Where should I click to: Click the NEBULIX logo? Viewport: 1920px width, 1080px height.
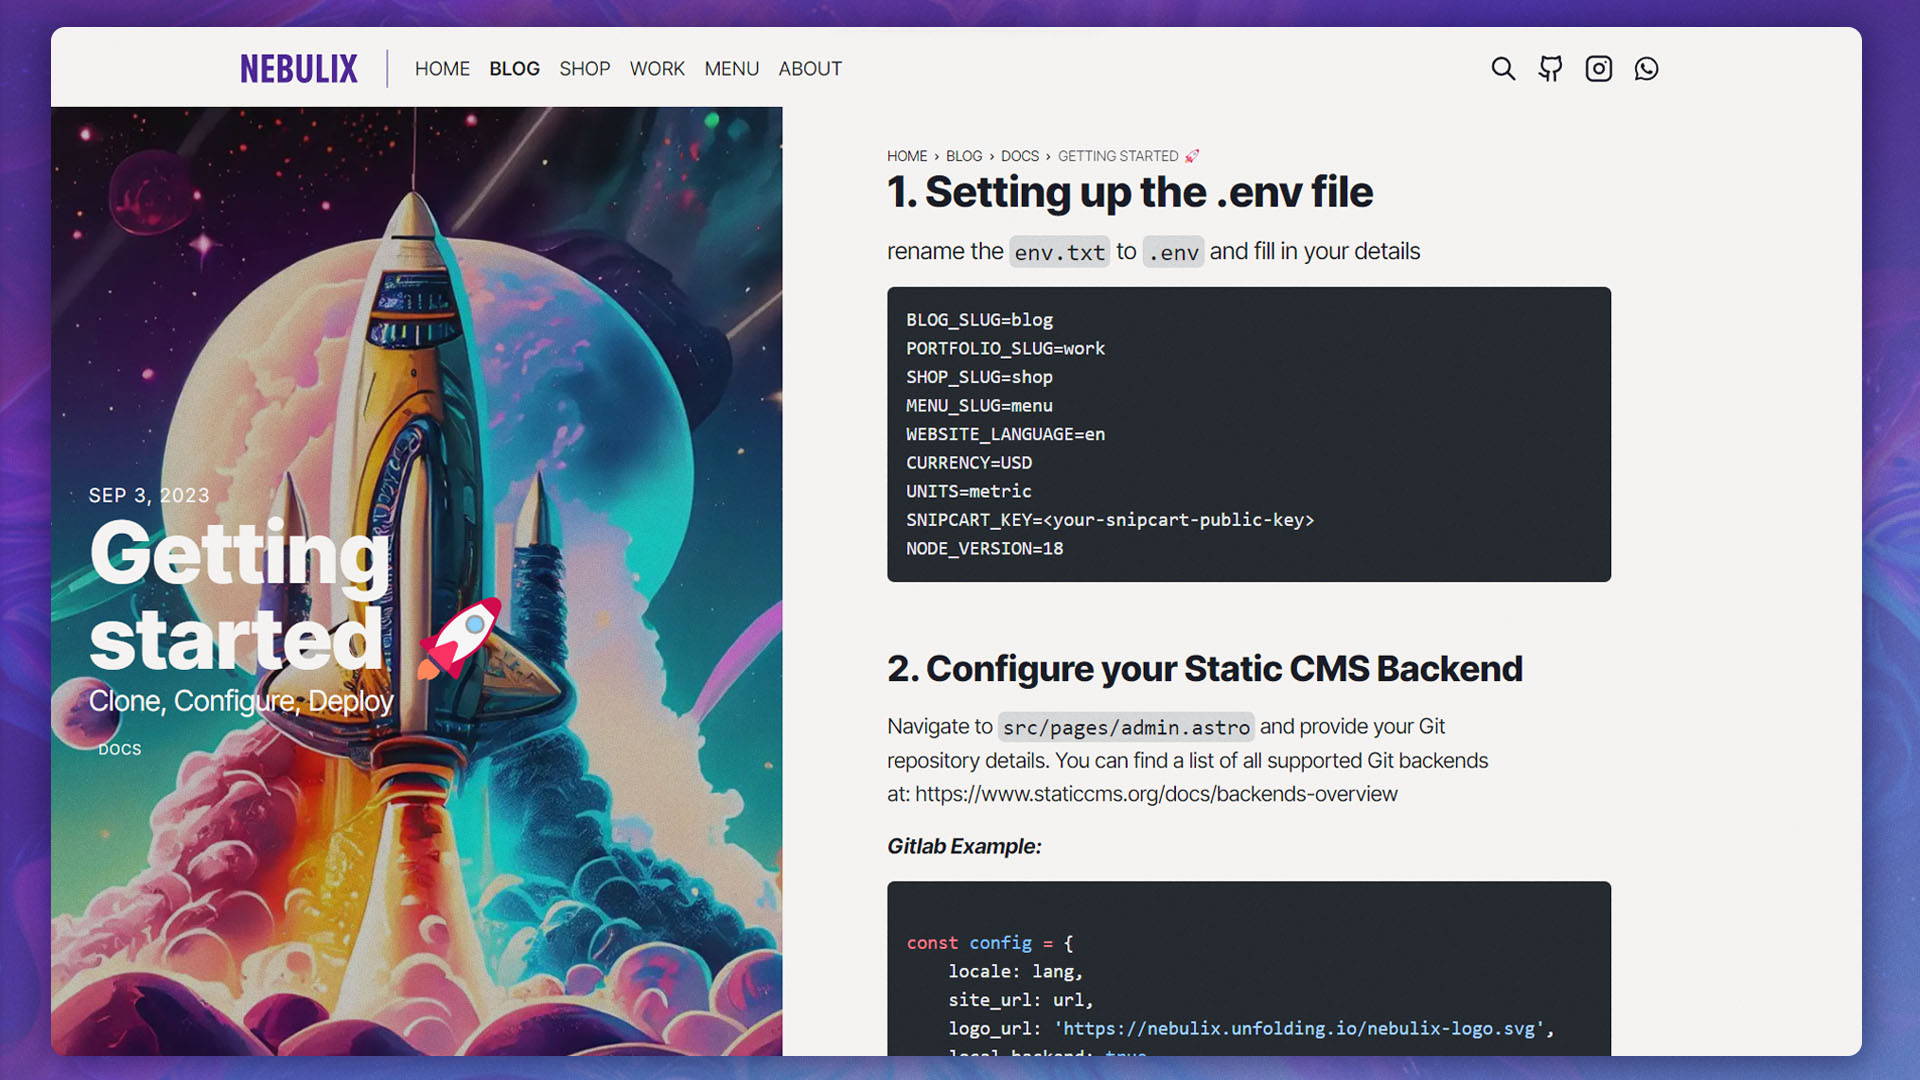[x=298, y=69]
